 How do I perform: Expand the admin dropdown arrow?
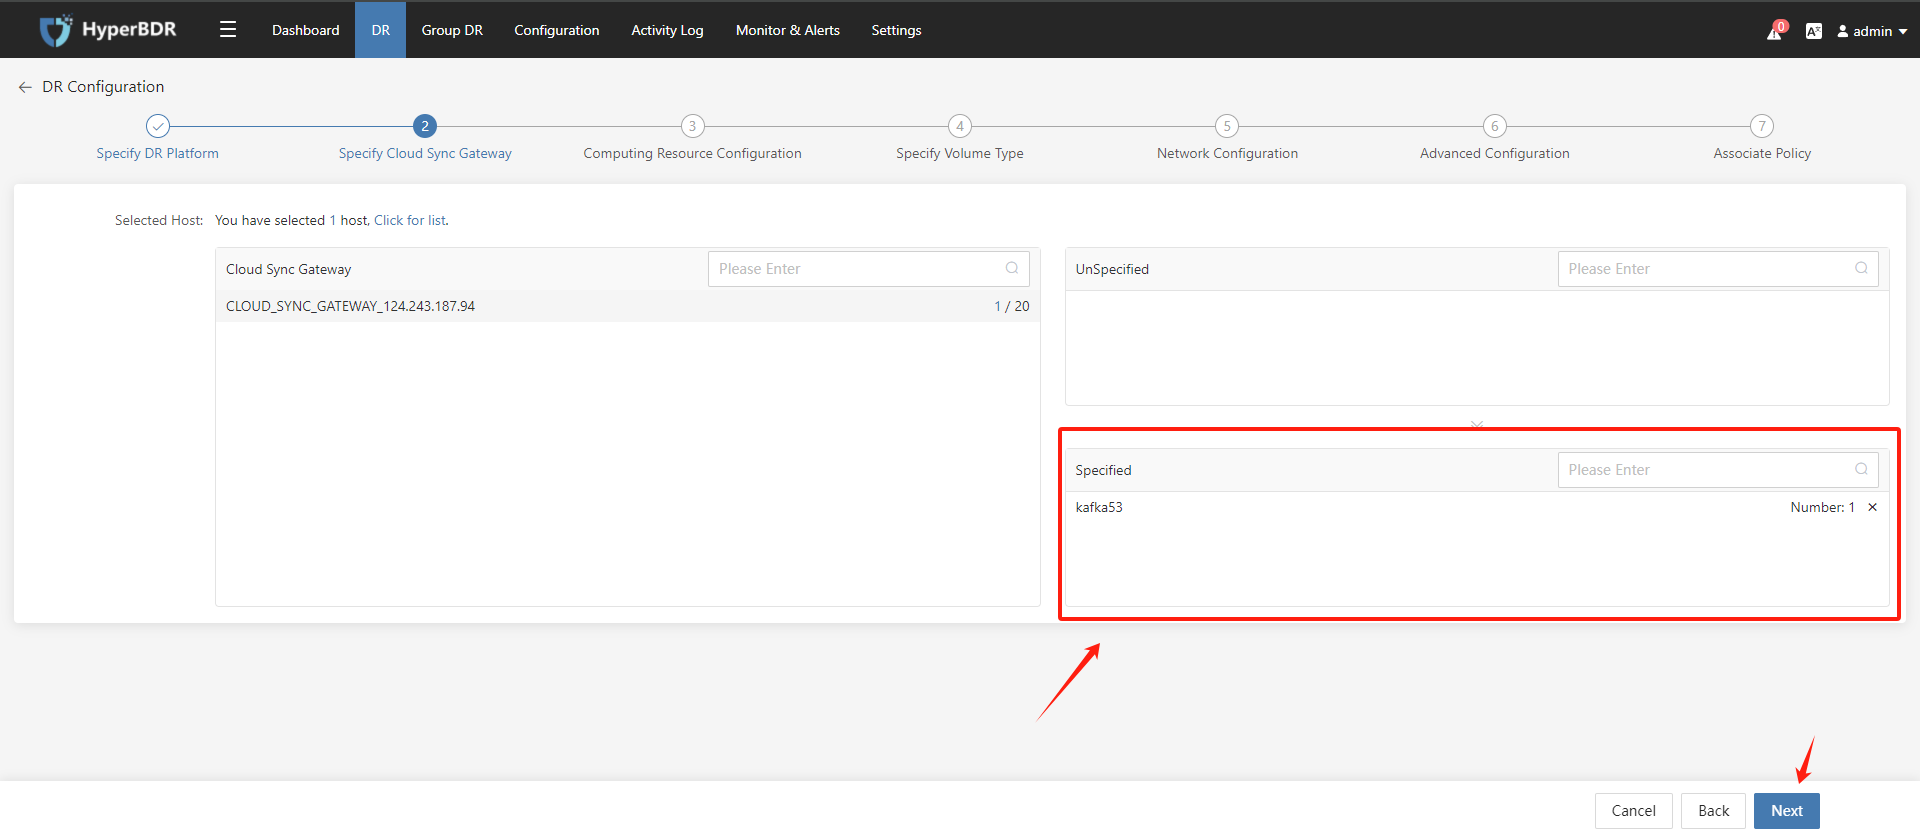coord(1903,32)
